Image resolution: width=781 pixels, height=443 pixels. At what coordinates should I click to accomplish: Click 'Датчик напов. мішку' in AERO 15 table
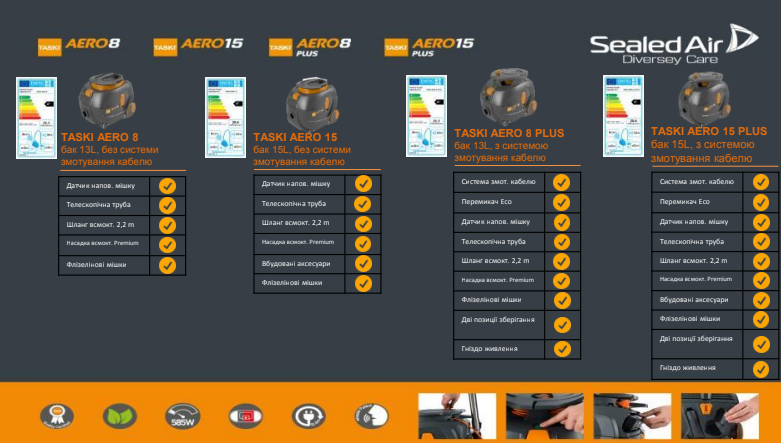click(296, 184)
